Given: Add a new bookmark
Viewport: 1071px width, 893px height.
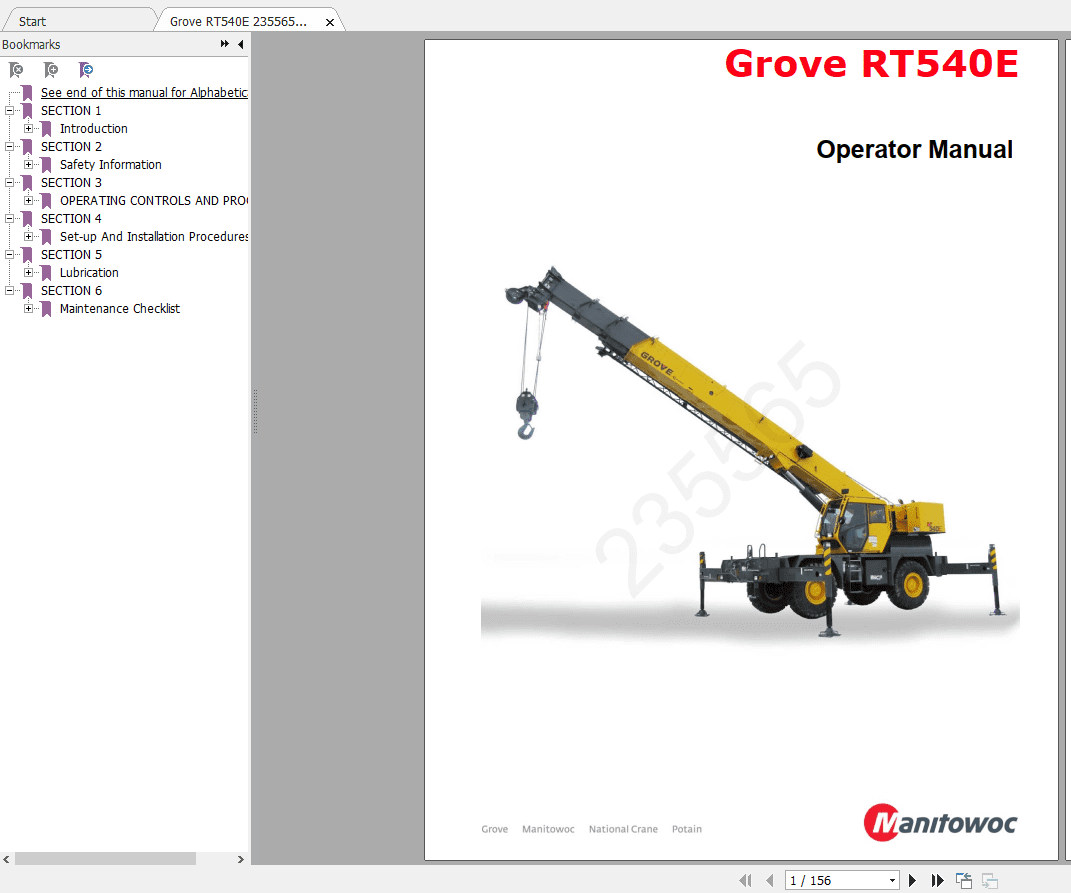Looking at the screenshot, I should [50, 70].
